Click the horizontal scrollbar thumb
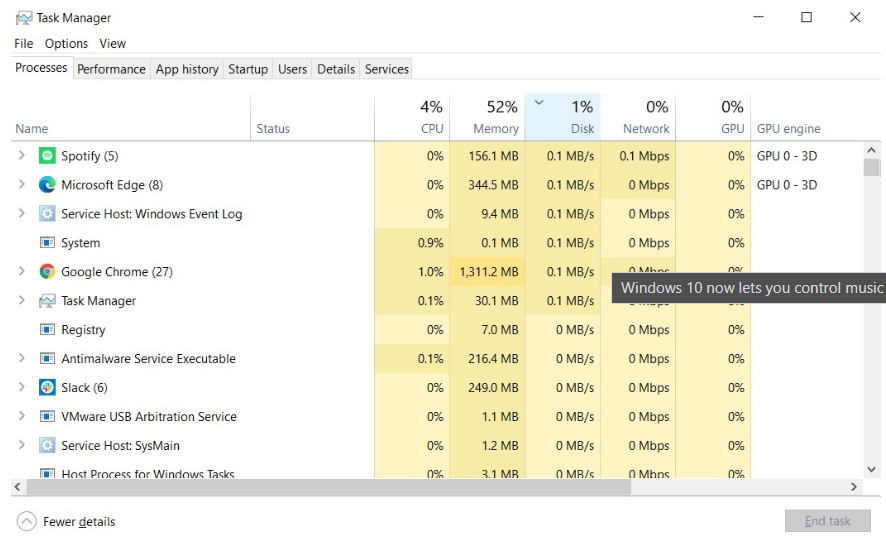886x537 pixels. tap(328, 487)
